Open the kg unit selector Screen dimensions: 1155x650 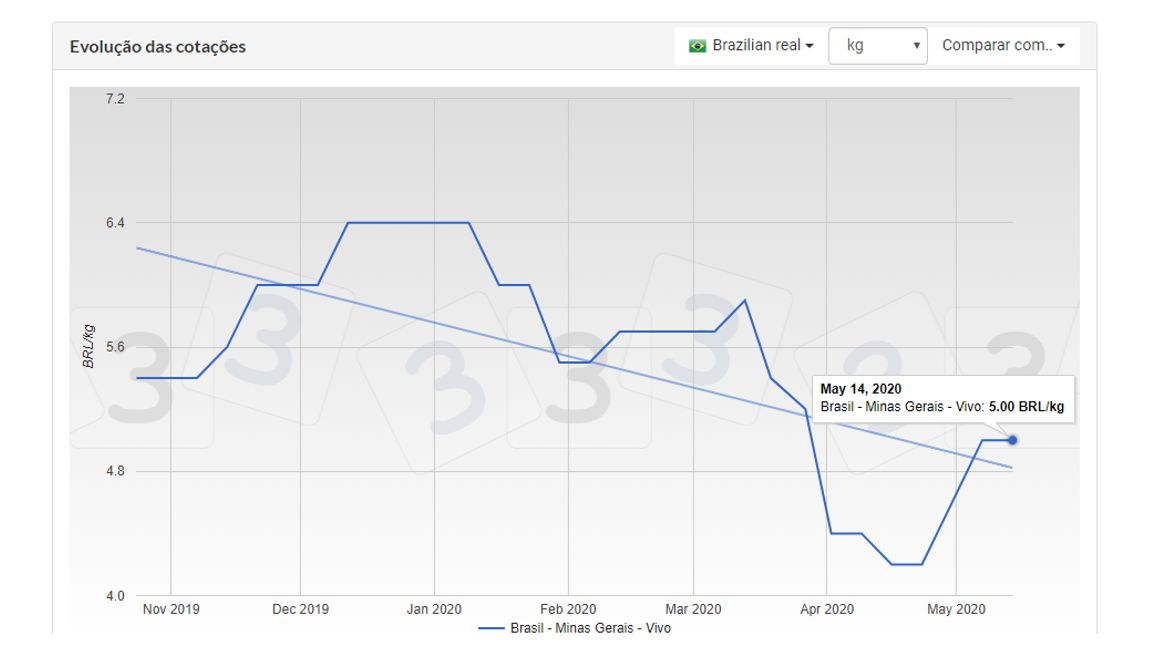(878, 46)
